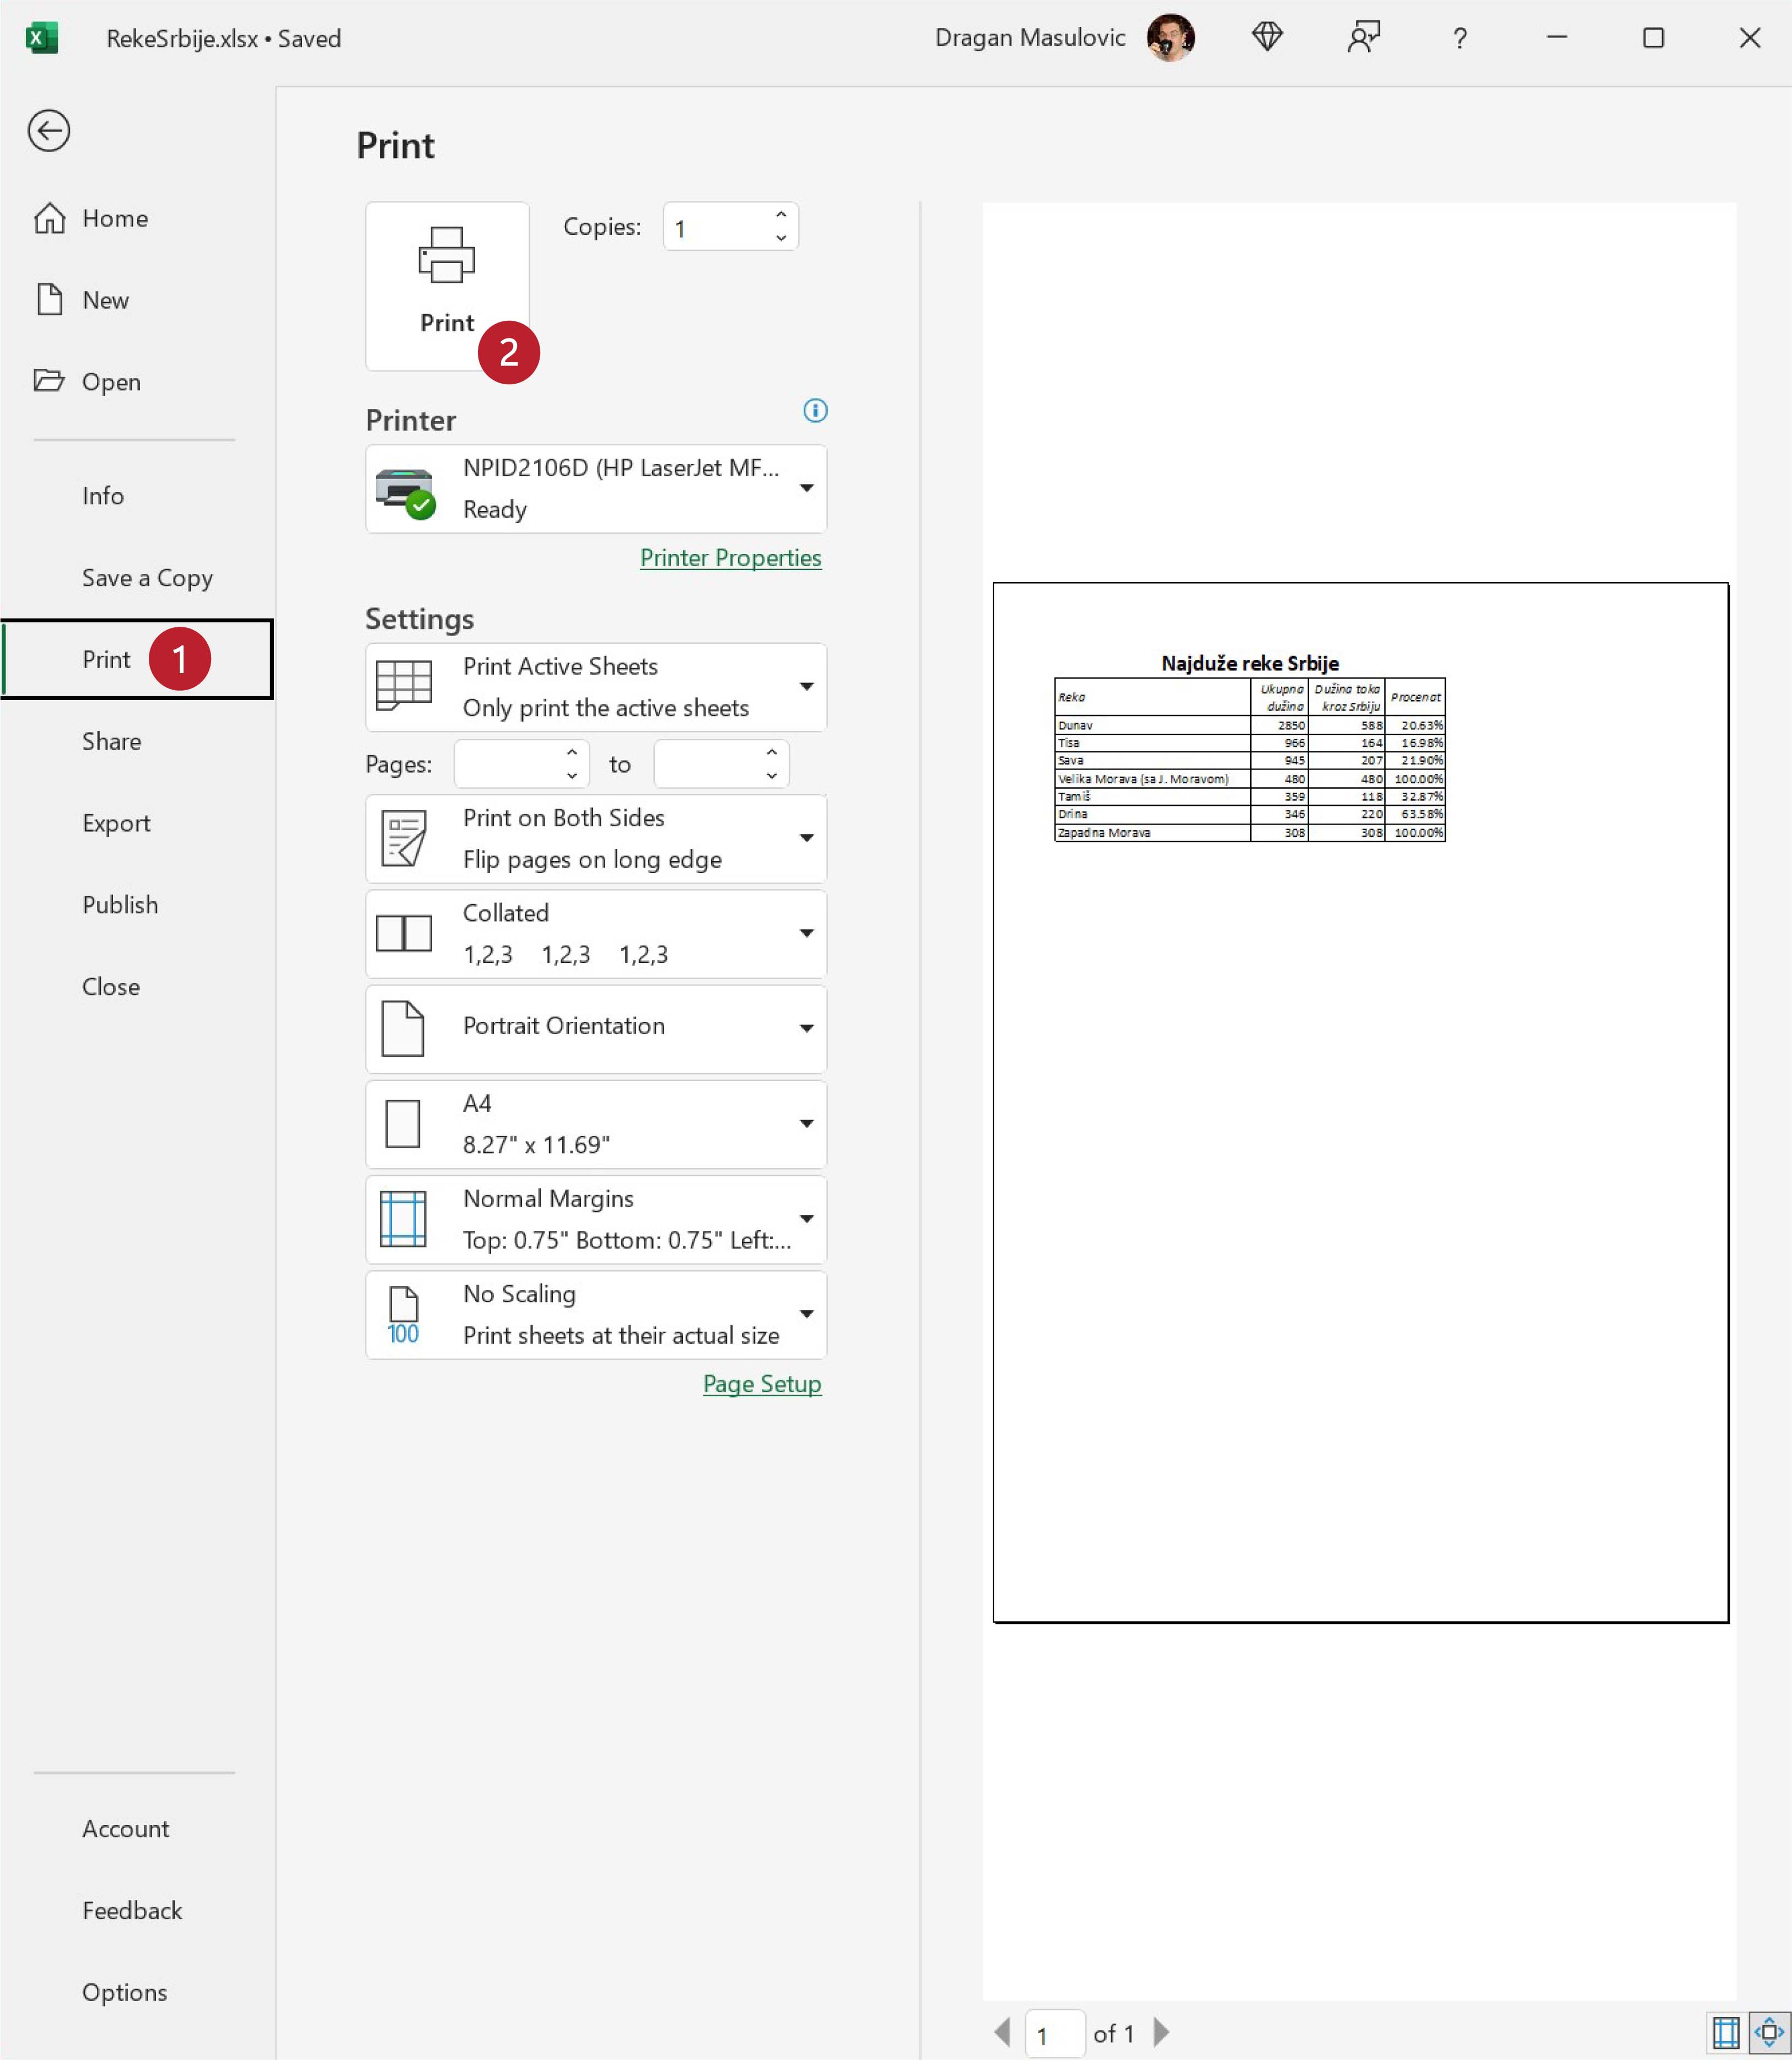Select Export in the sidebar

[x=116, y=823]
